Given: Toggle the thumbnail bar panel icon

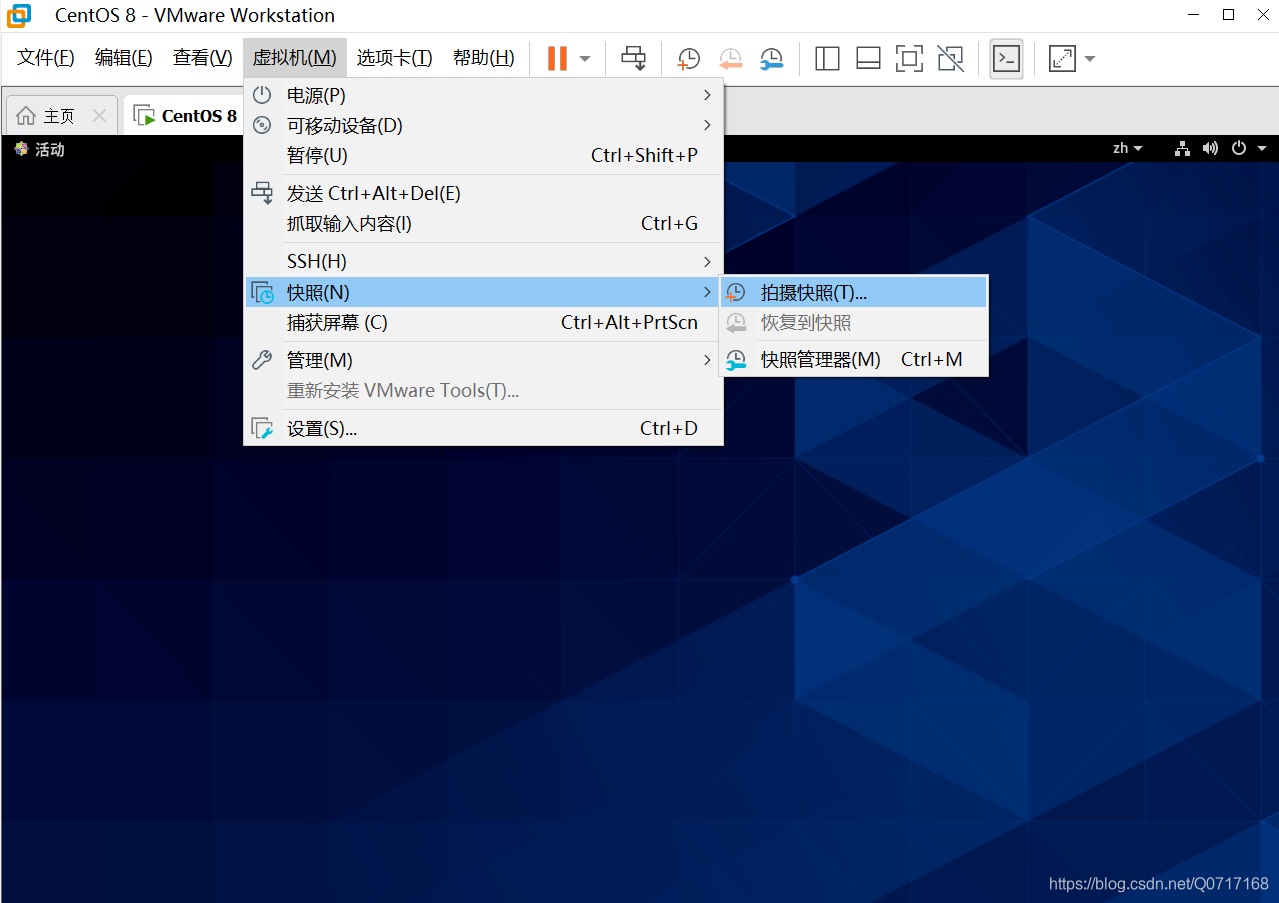Looking at the screenshot, I should pos(868,59).
